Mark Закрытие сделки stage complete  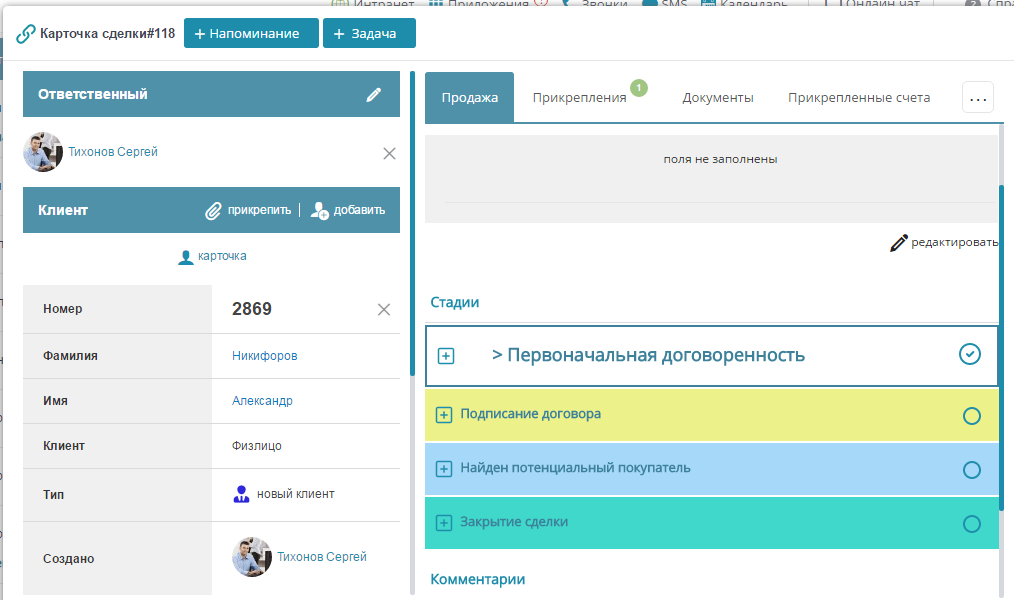972,524
